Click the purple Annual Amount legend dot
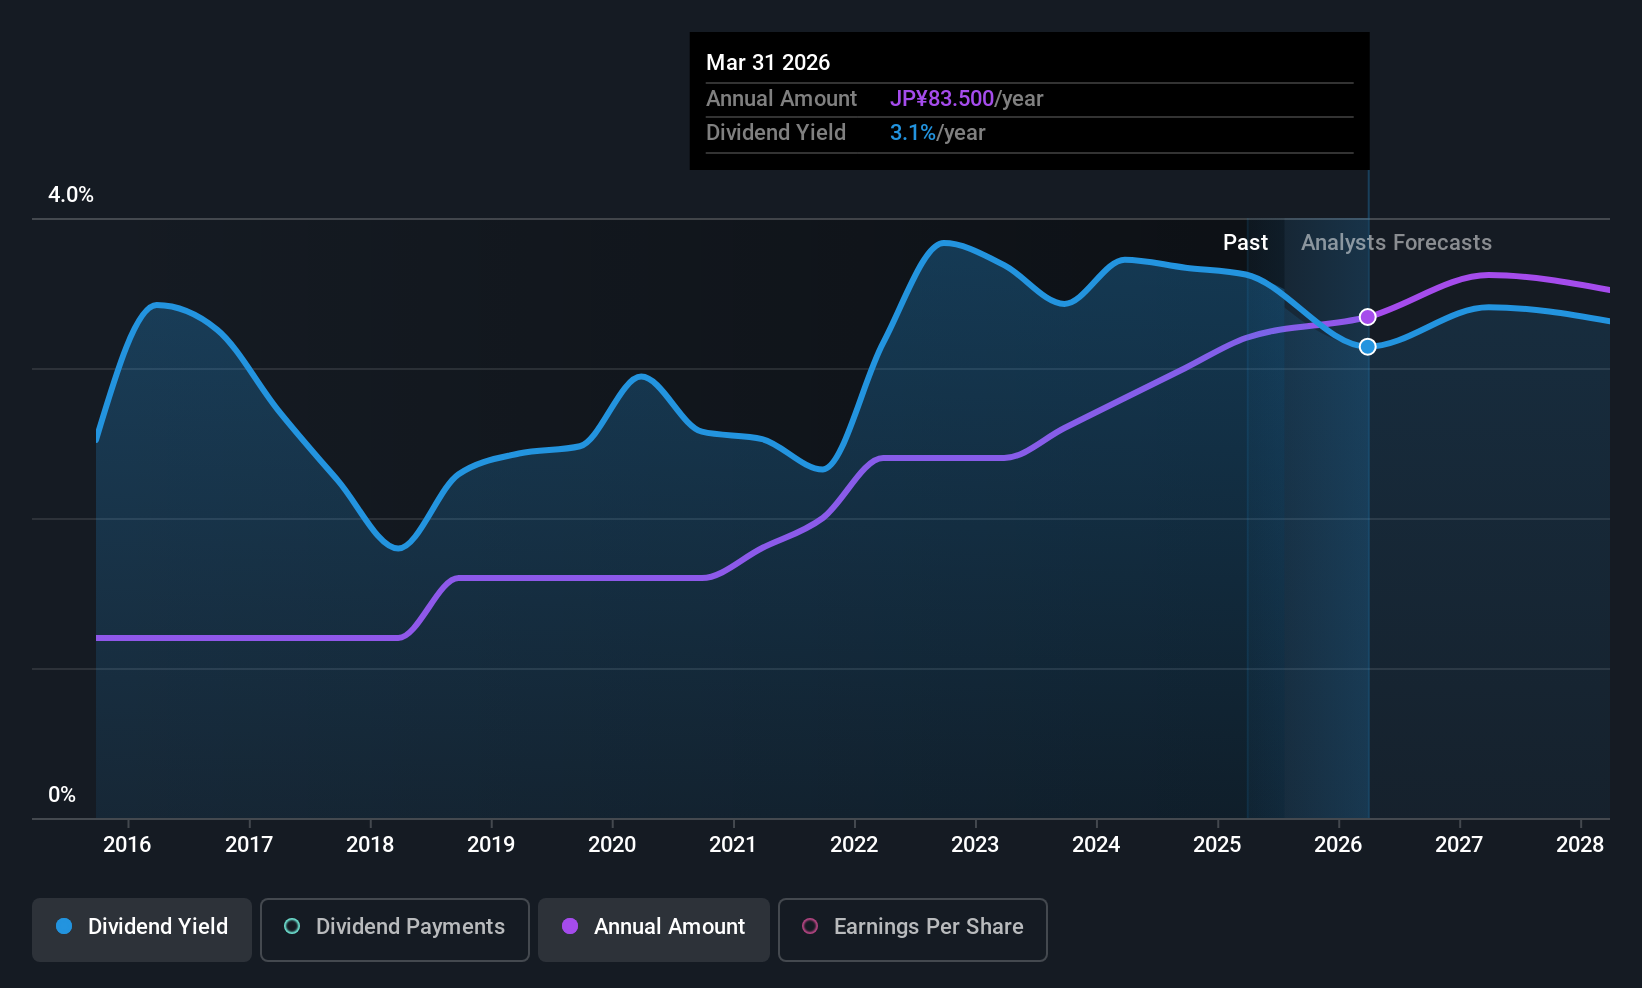Image resolution: width=1642 pixels, height=988 pixels. [570, 927]
